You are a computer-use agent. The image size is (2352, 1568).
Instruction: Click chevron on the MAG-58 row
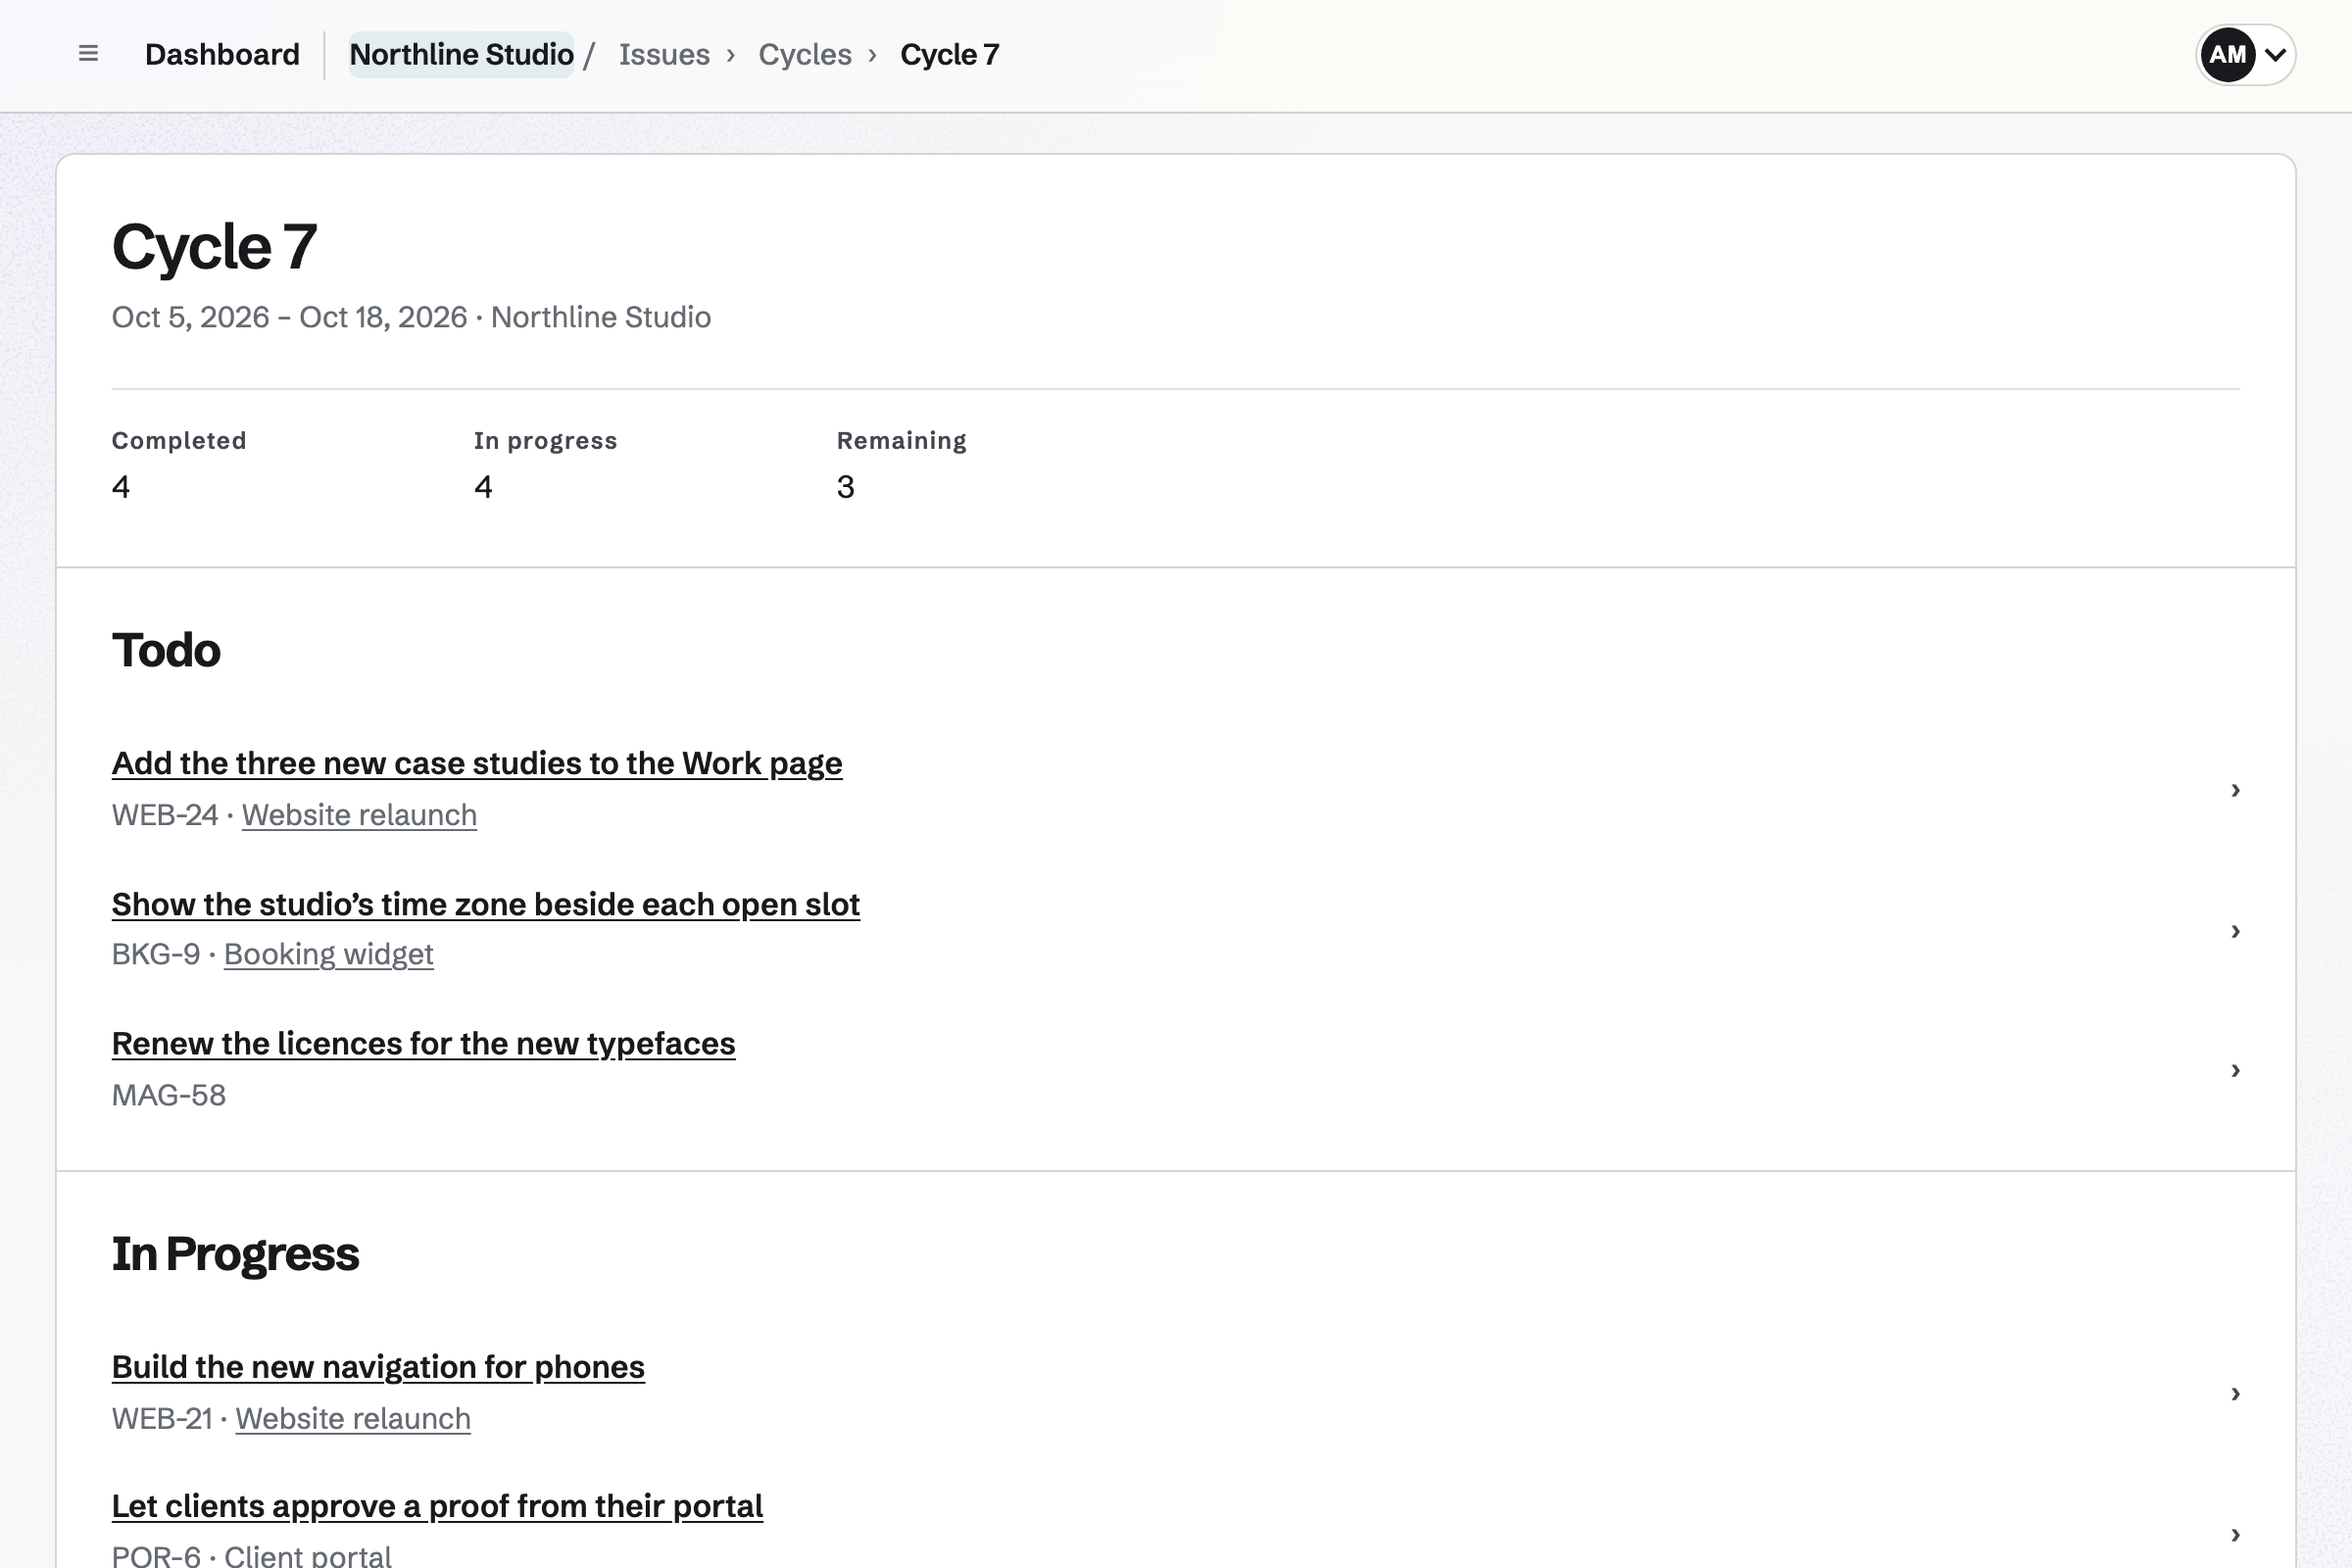[x=2235, y=1070]
